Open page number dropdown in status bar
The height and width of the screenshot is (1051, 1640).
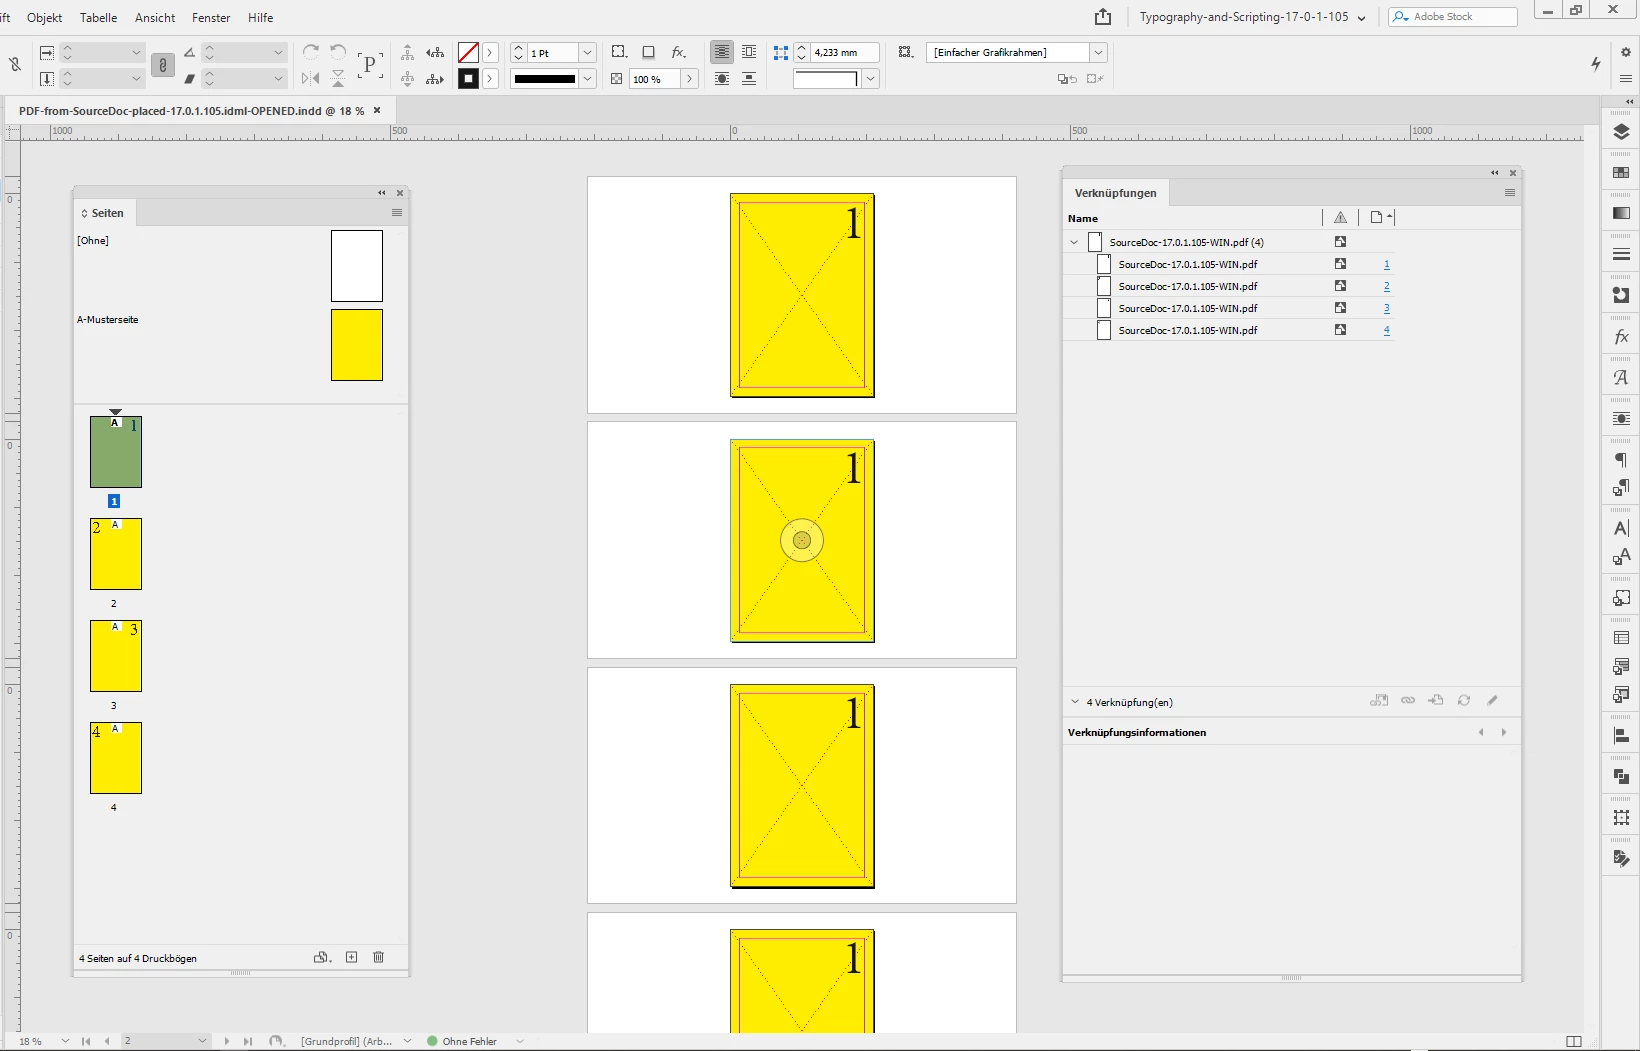202,1041
